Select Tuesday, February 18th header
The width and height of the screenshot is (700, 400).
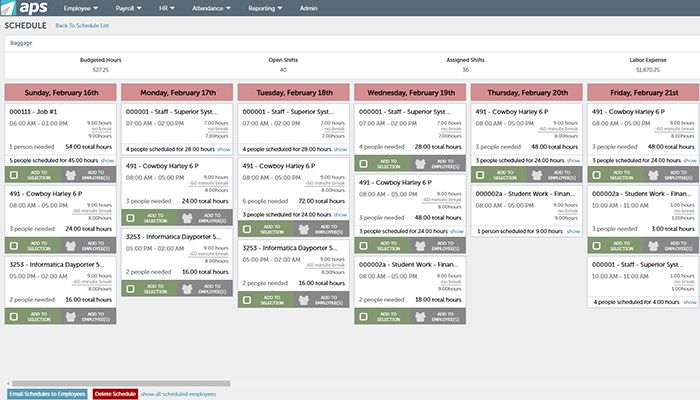294,92
